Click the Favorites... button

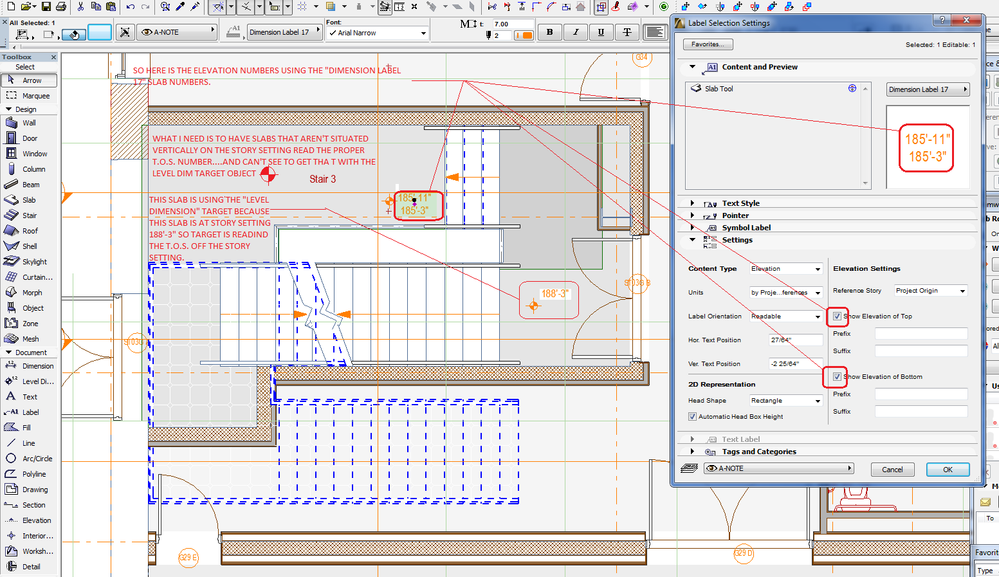tap(708, 44)
